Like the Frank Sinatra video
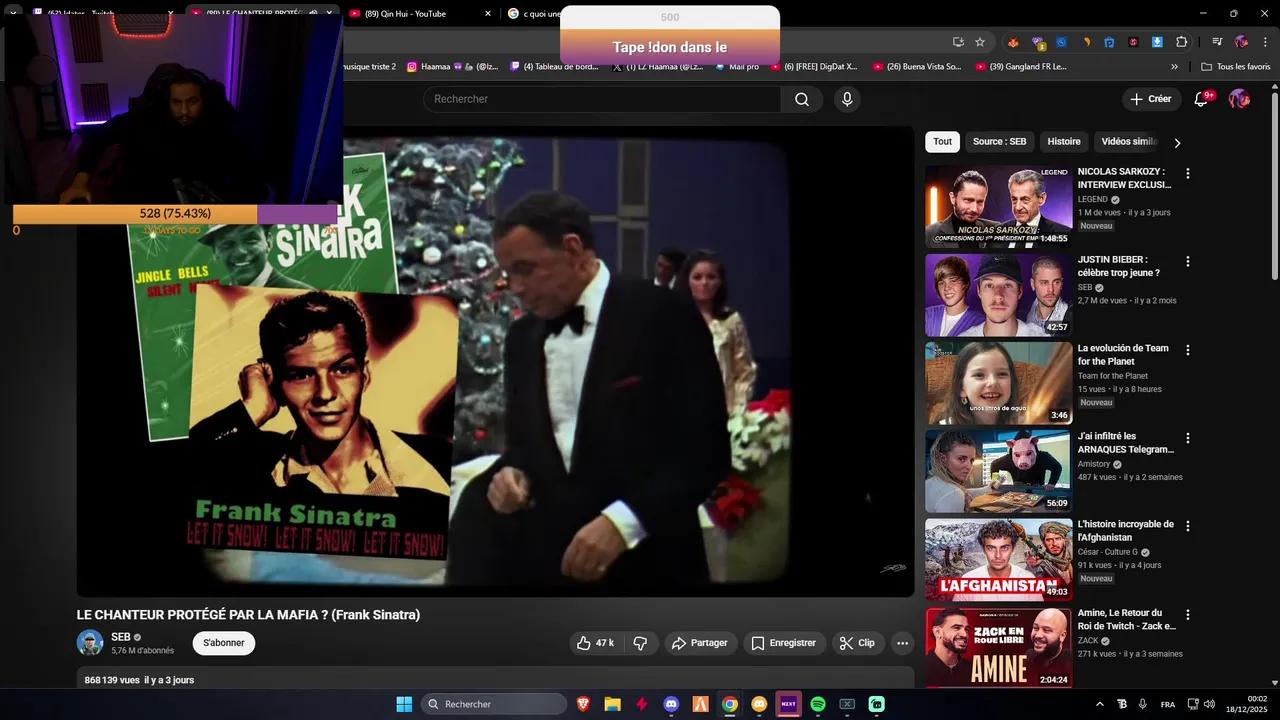This screenshot has width=1280, height=720. pos(595,643)
